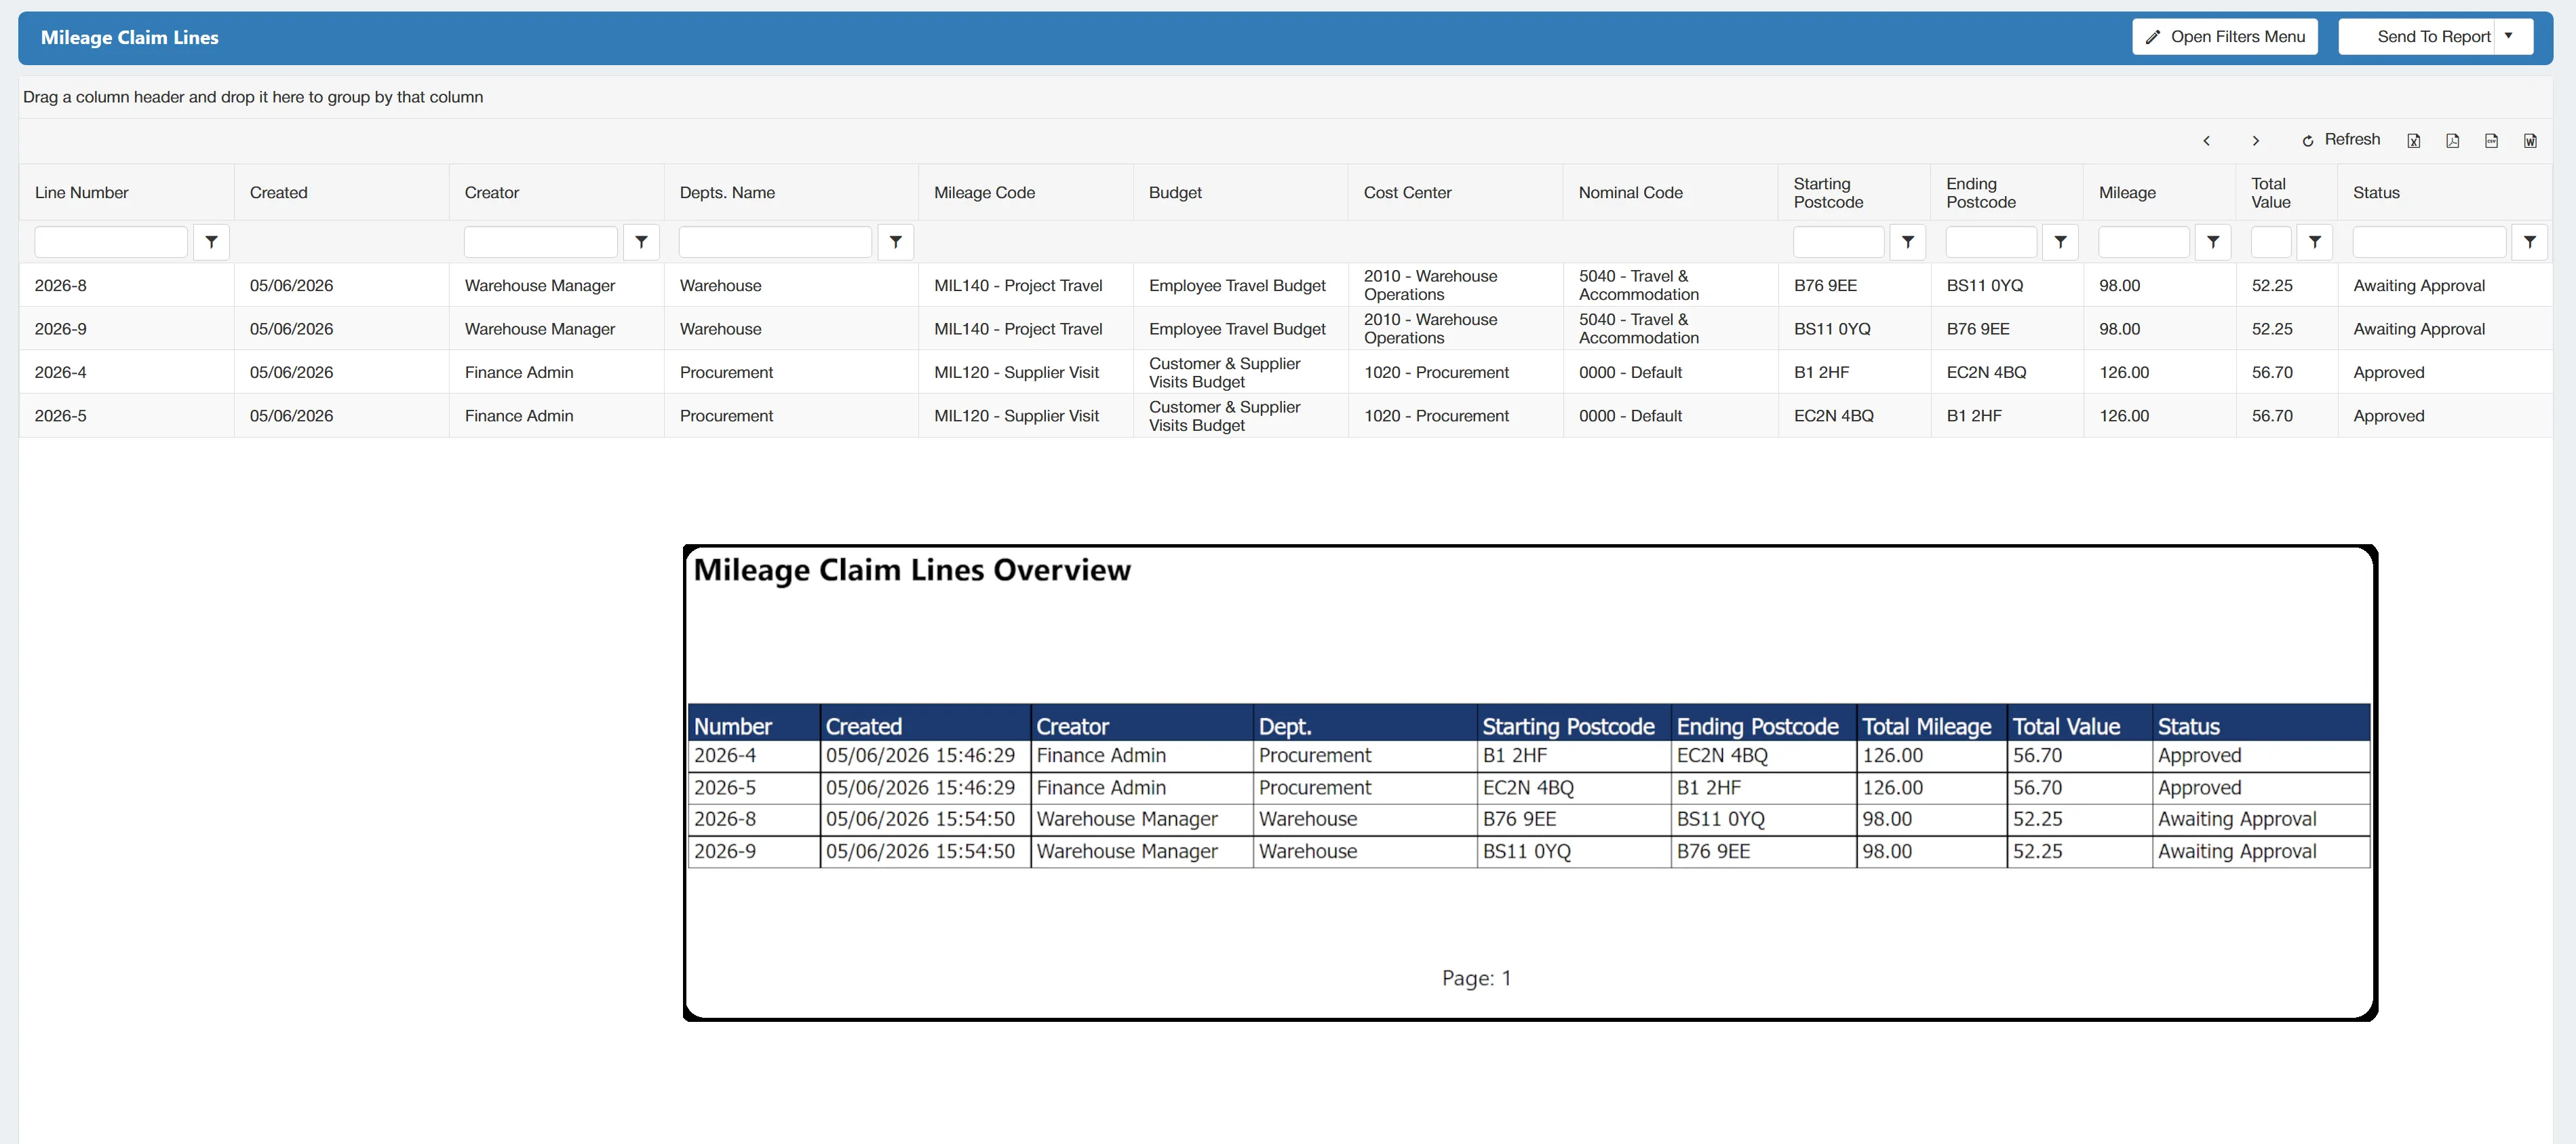Click MIL140 - Project Travel in row 2026-8
This screenshot has height=1144, width=2576.
tap(1018, 286)
